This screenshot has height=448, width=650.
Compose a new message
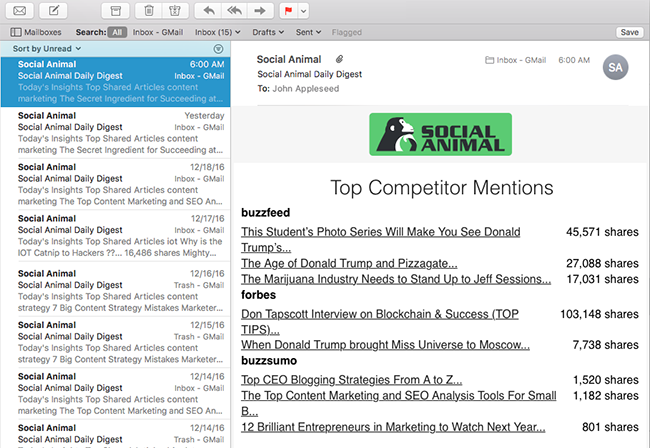53,11
